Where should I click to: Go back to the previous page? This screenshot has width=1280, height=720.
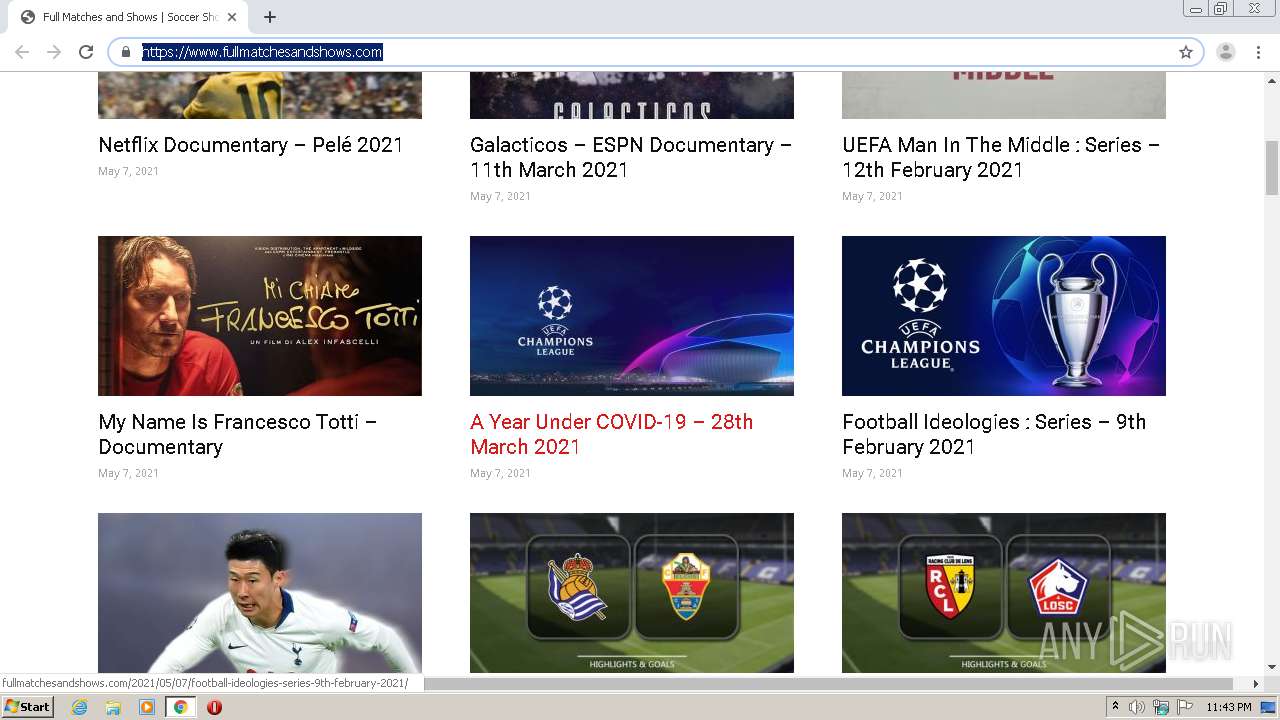[22, 52]
